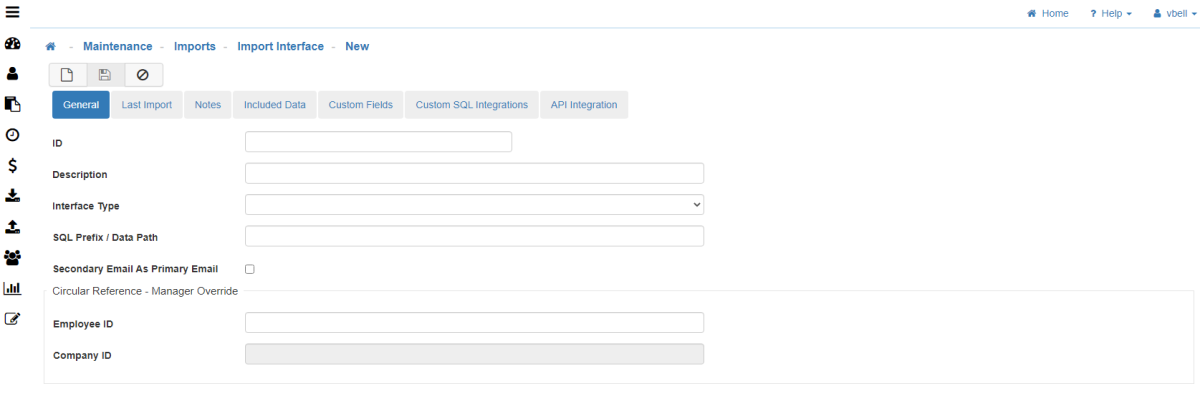Viewport: 1200px width, 407px height.
Task: Open the users group icon in sidebar
Action: 13,257
